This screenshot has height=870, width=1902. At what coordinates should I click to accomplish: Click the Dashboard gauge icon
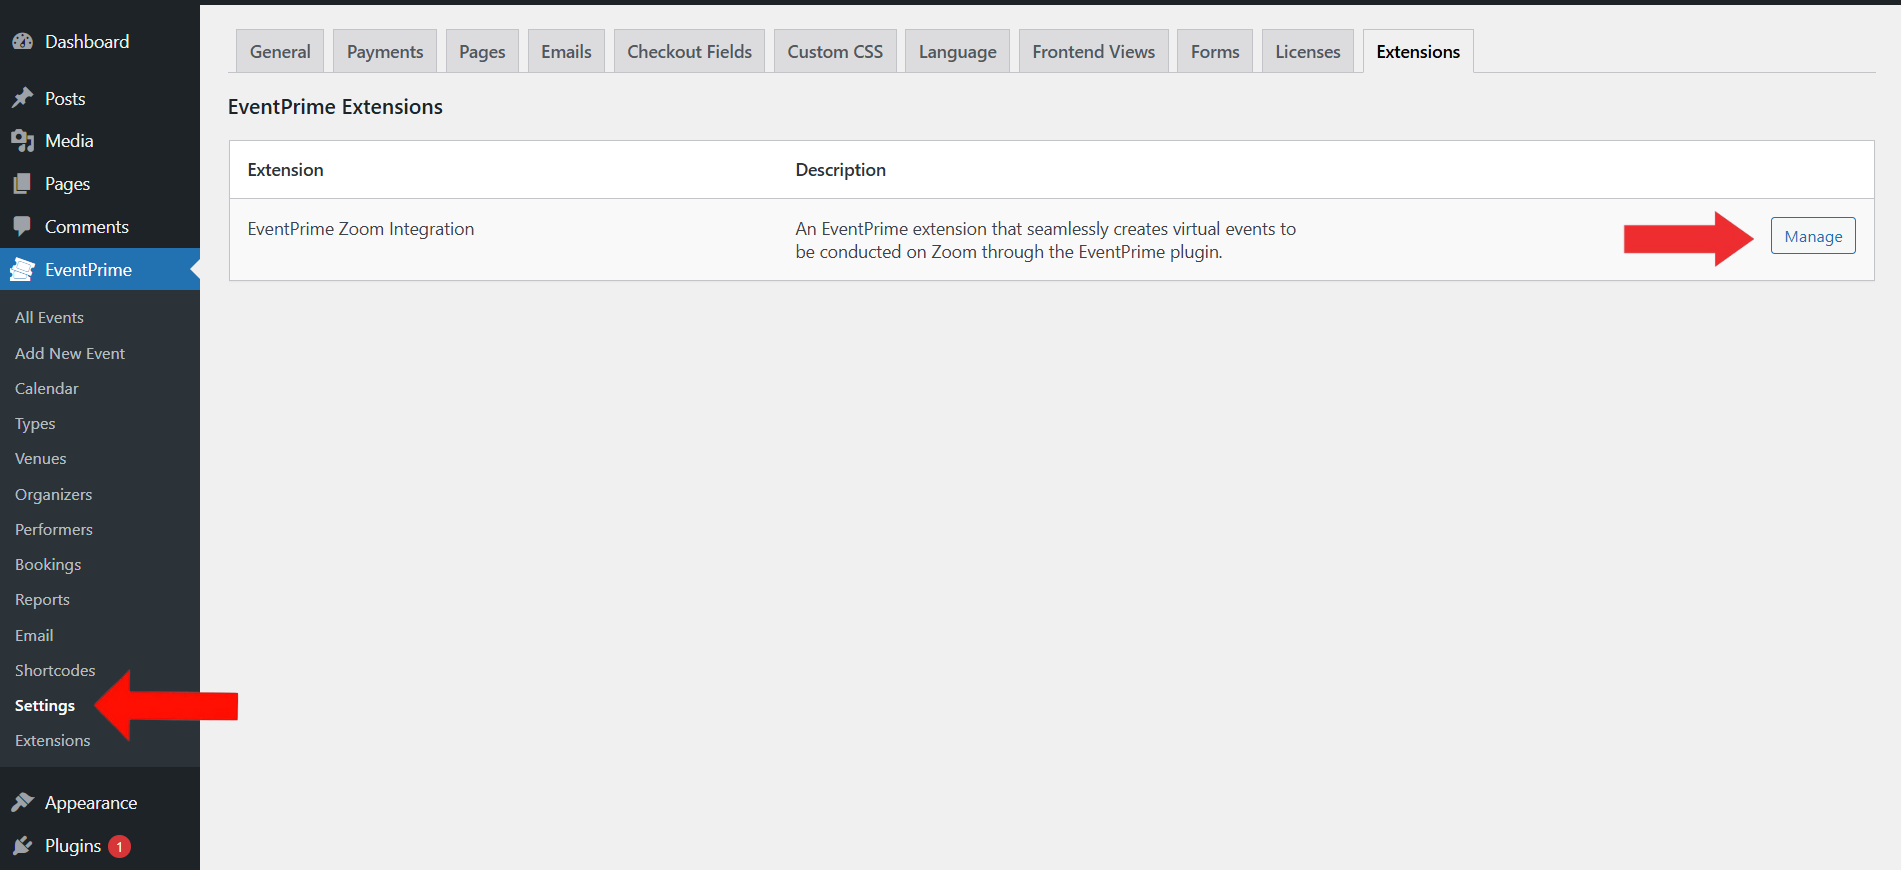pos(22,42)
